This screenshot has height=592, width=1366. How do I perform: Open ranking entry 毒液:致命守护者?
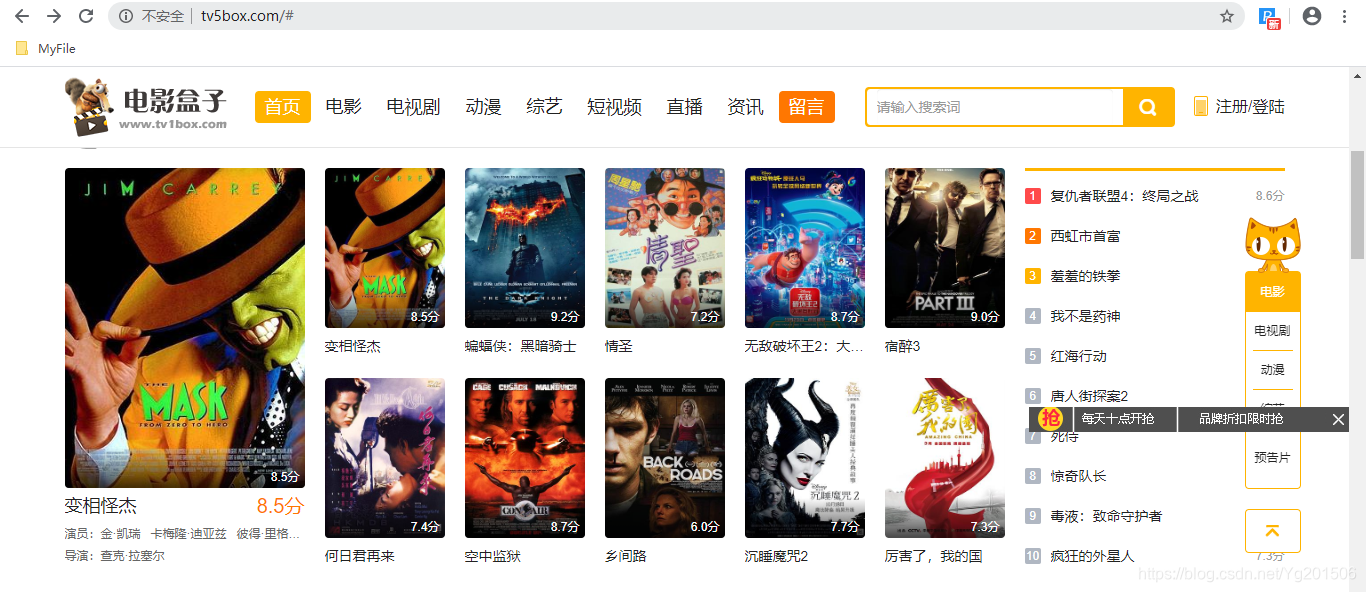[x=1106, y=516]
